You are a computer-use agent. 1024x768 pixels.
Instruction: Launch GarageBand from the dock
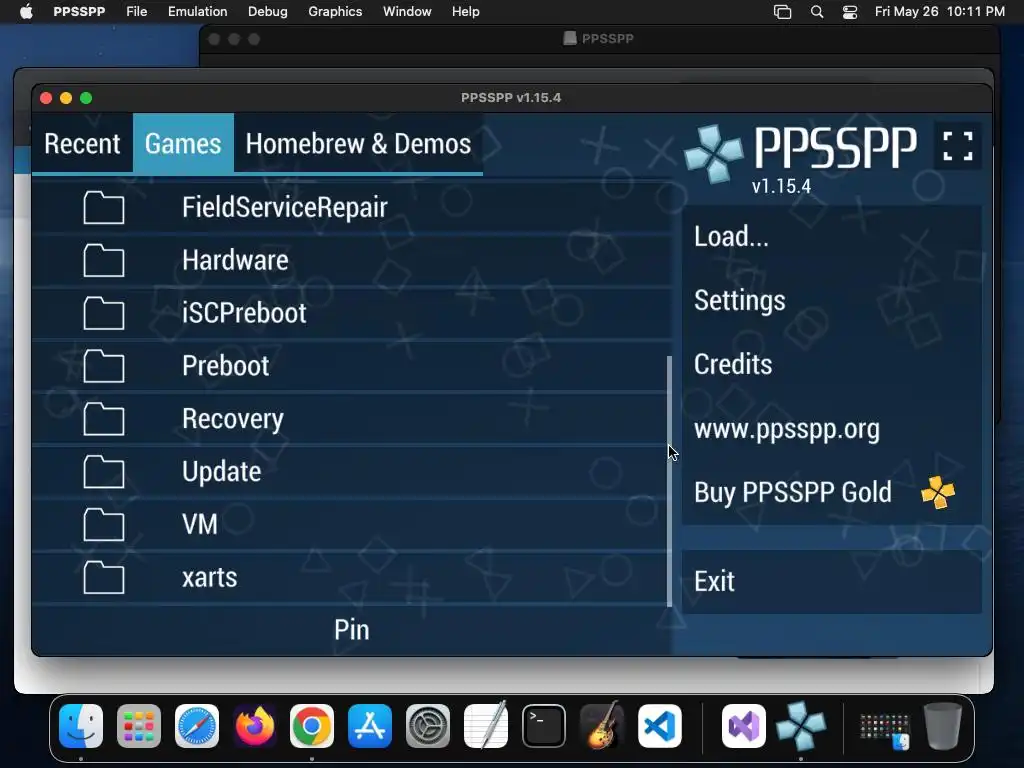[601, 726]
